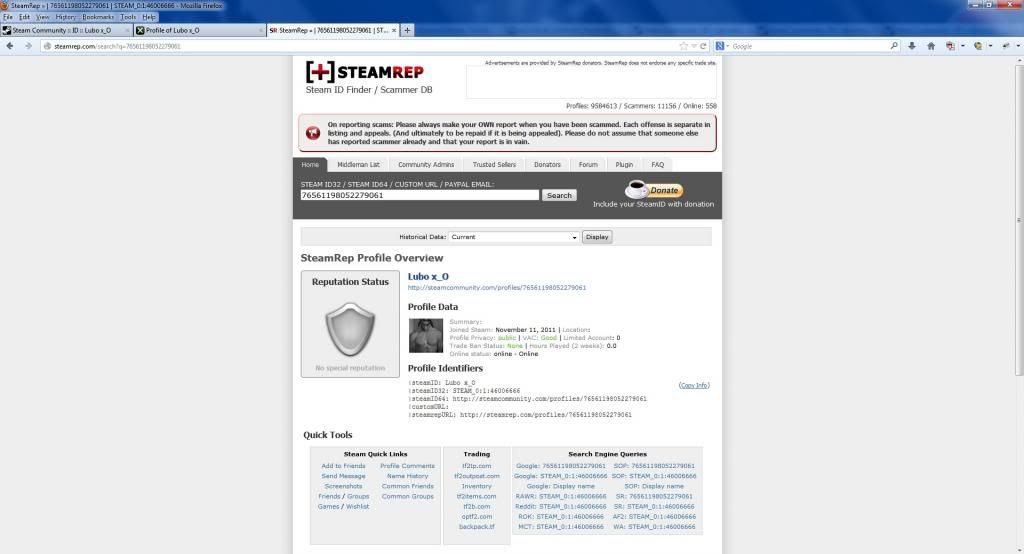
Task: Go to the Home page icon
Action: (x=931, y=46)
